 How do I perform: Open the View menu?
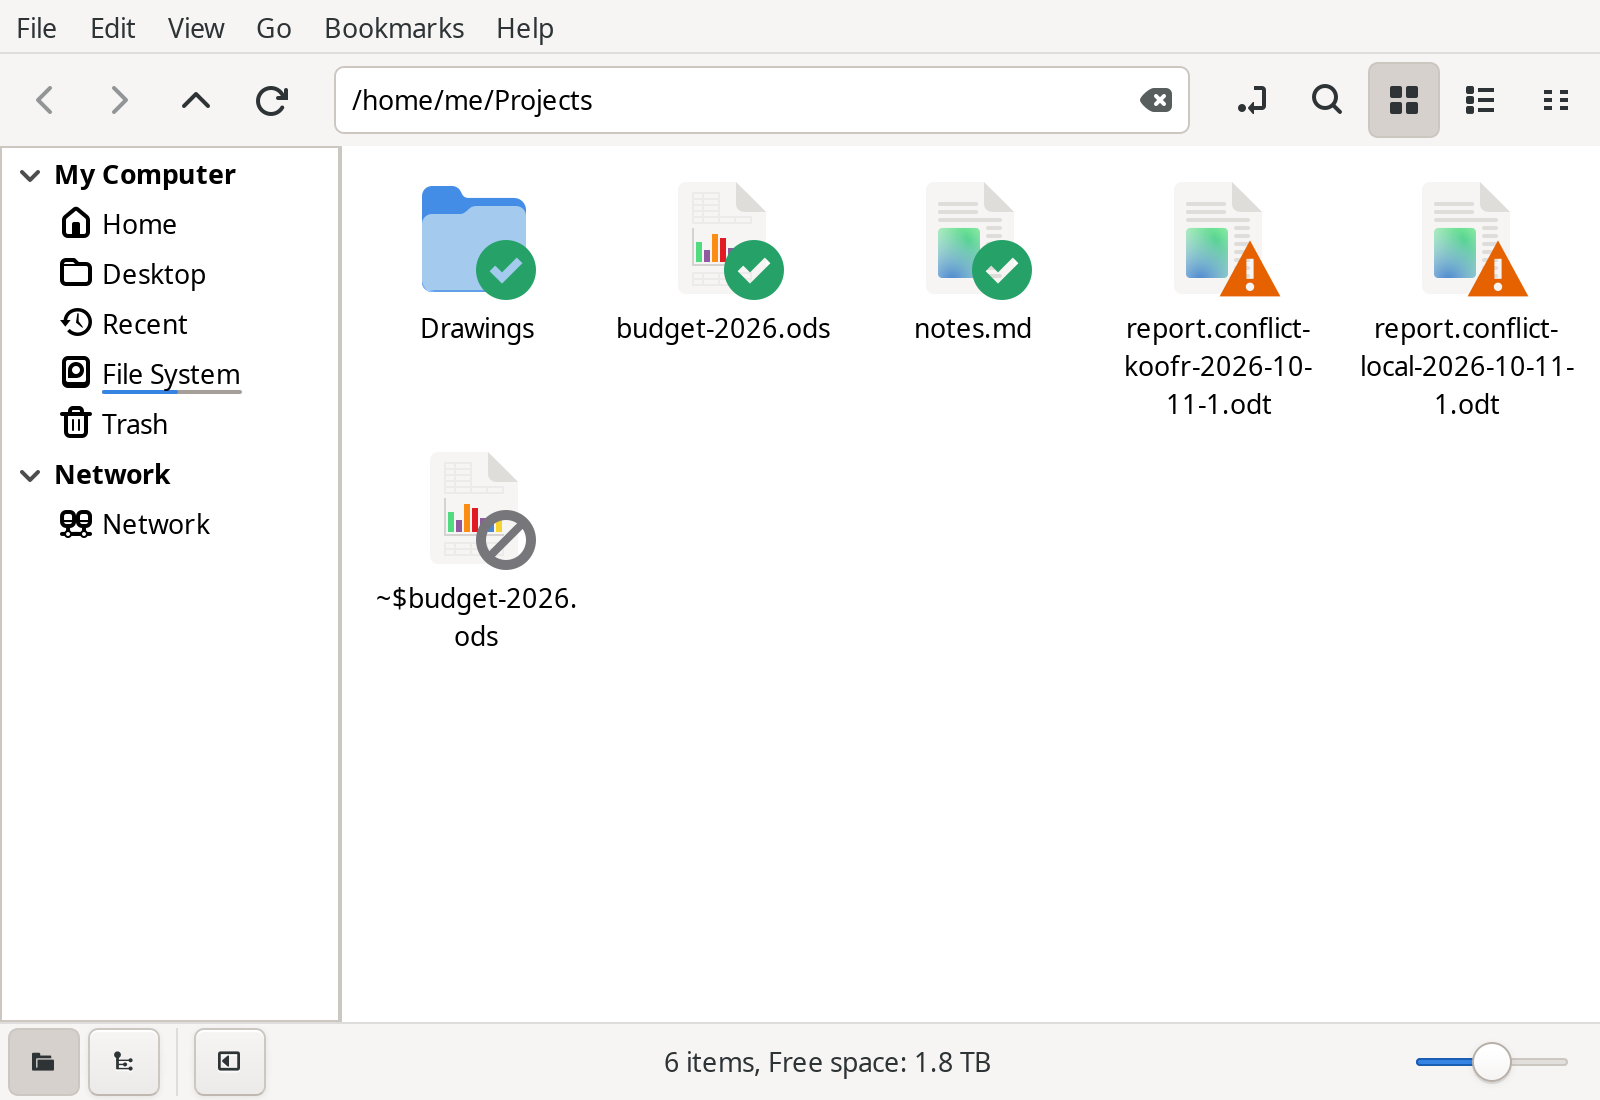pyautogui.click(x=196, y=28)
